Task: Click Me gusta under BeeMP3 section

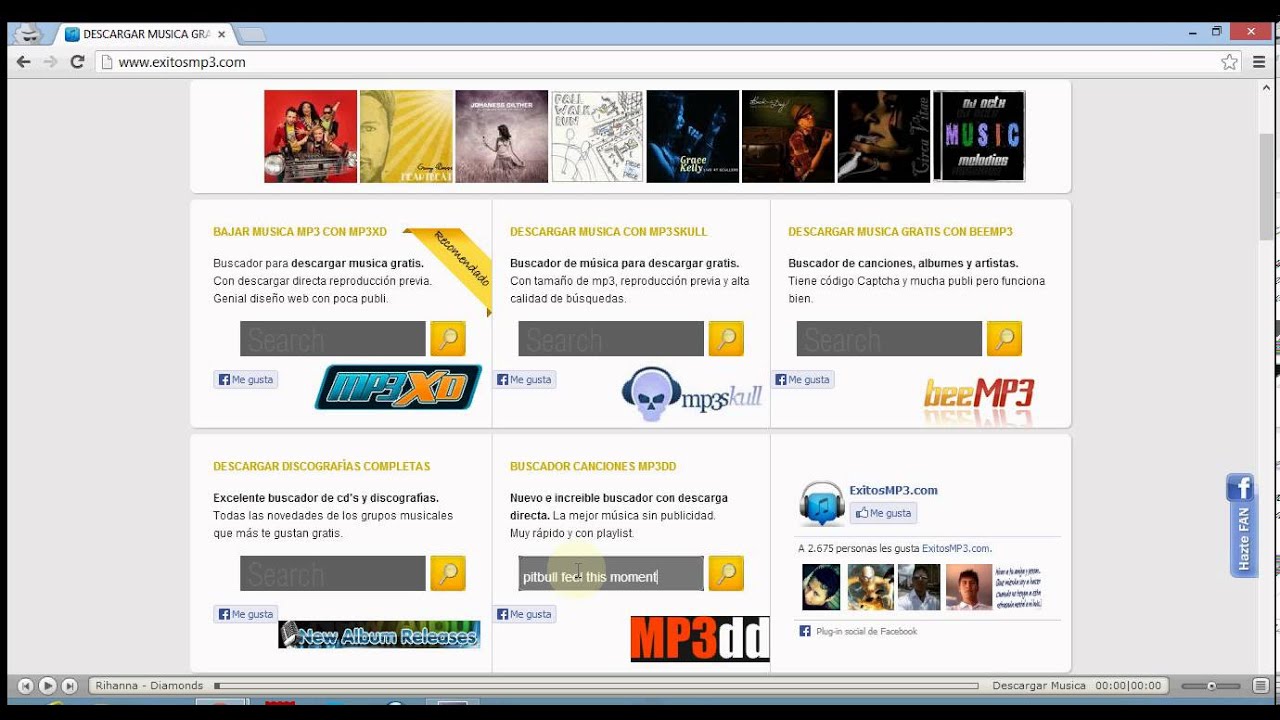Action: point(802,380)
